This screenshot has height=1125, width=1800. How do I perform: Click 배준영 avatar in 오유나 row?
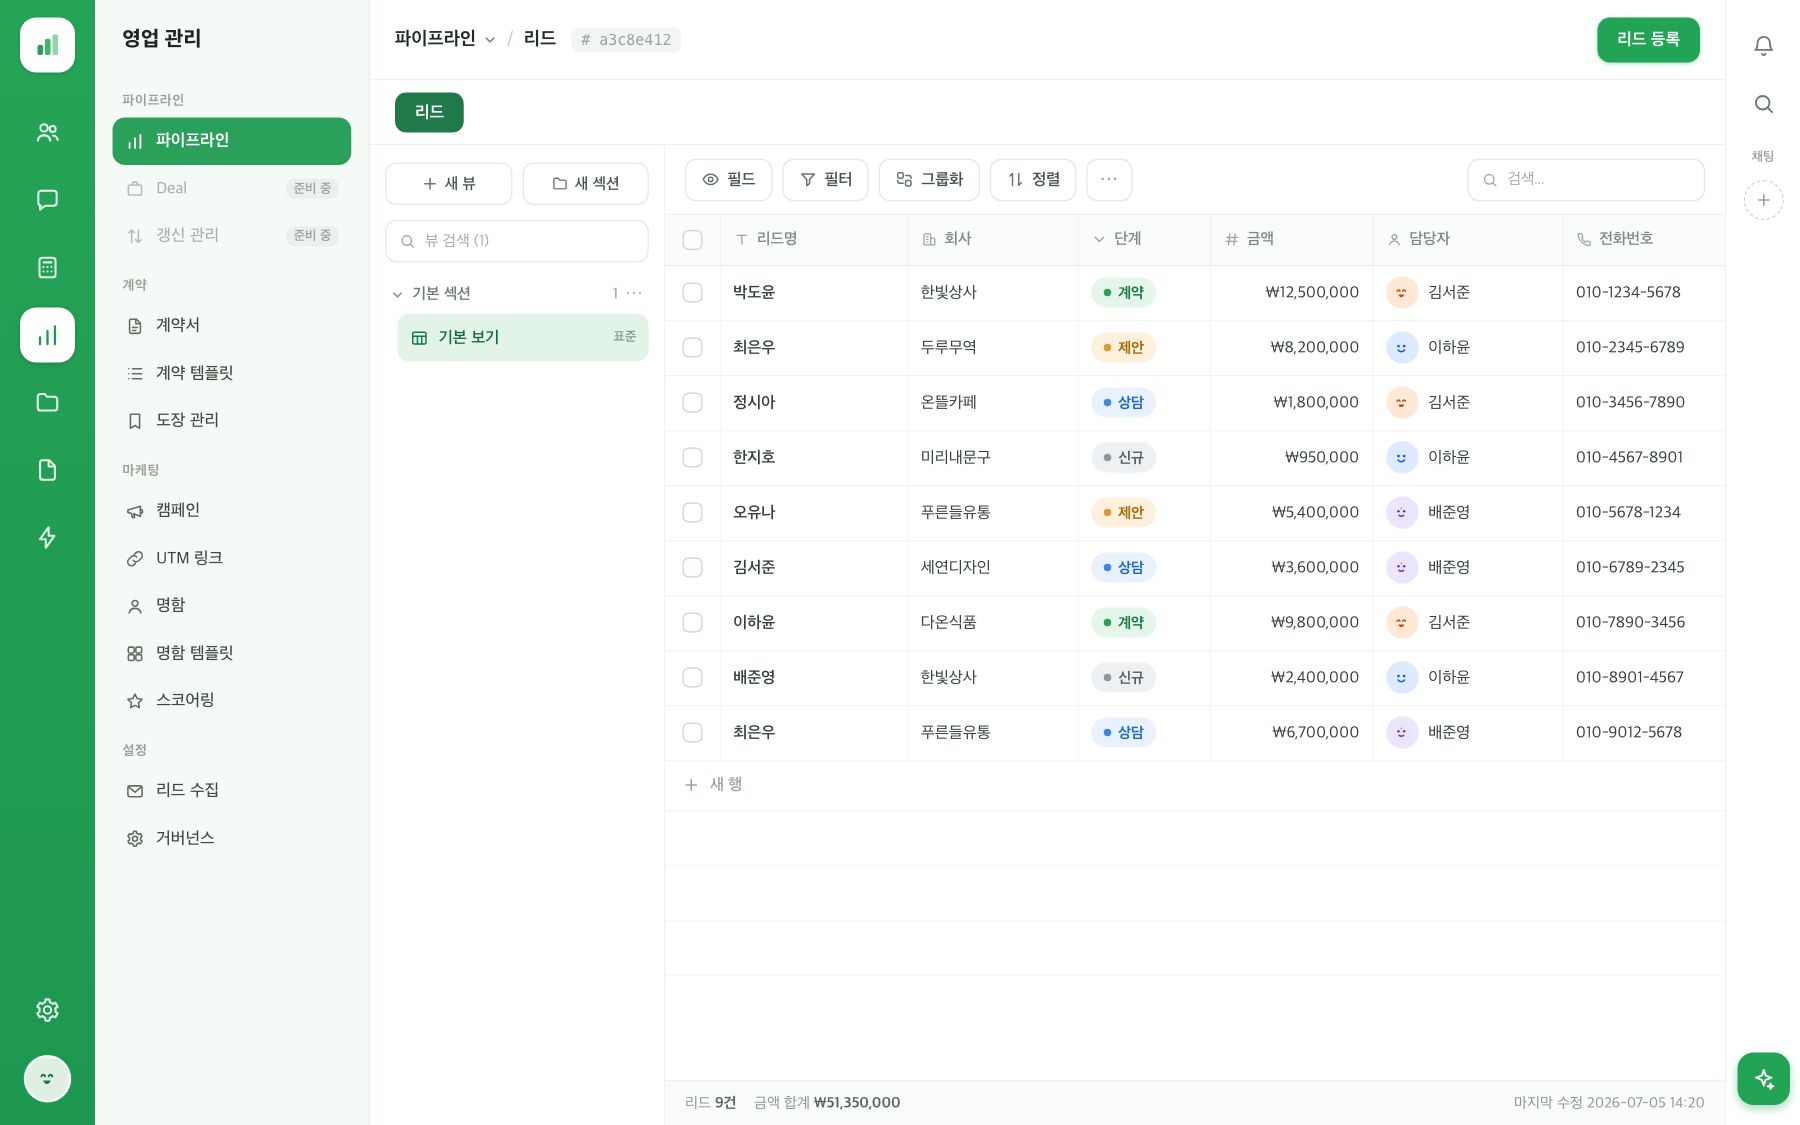1402,513
